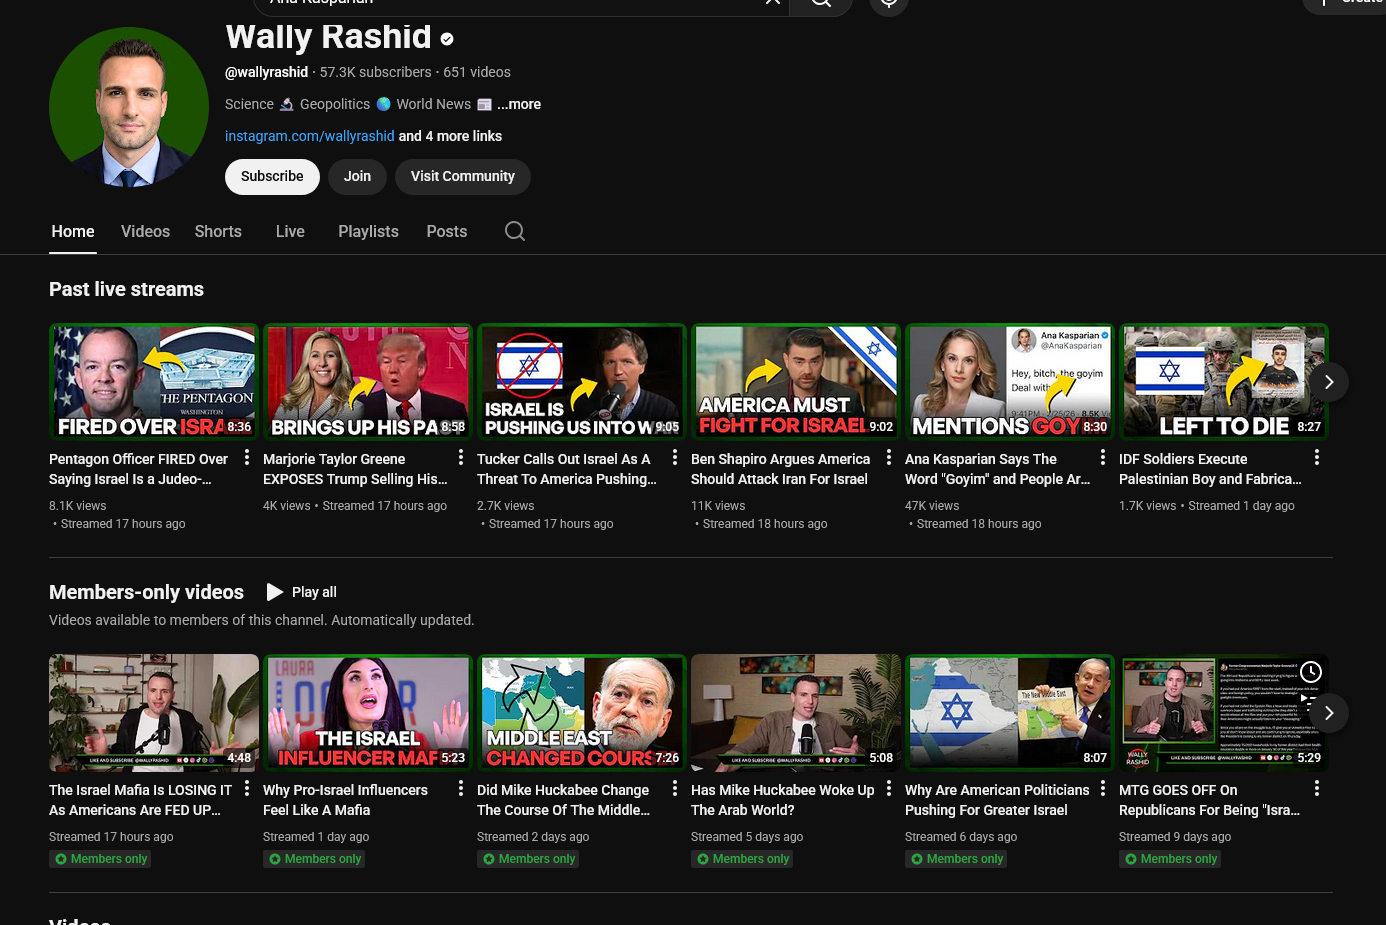Open more options for Pentagon Officer video
This screenshot has height=925, width=1386.
click(247, 458)
